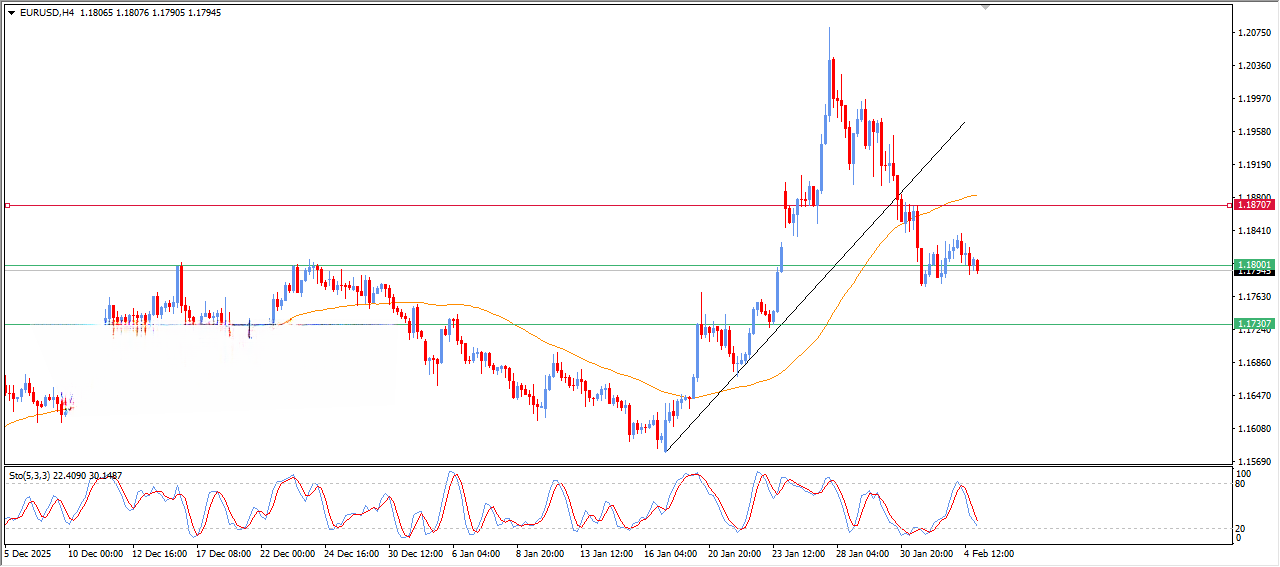Click the 5 Dec 2025 date label
Image resolution: width=1280 pixels, height=567 pixels.
[x=28, y=553]
